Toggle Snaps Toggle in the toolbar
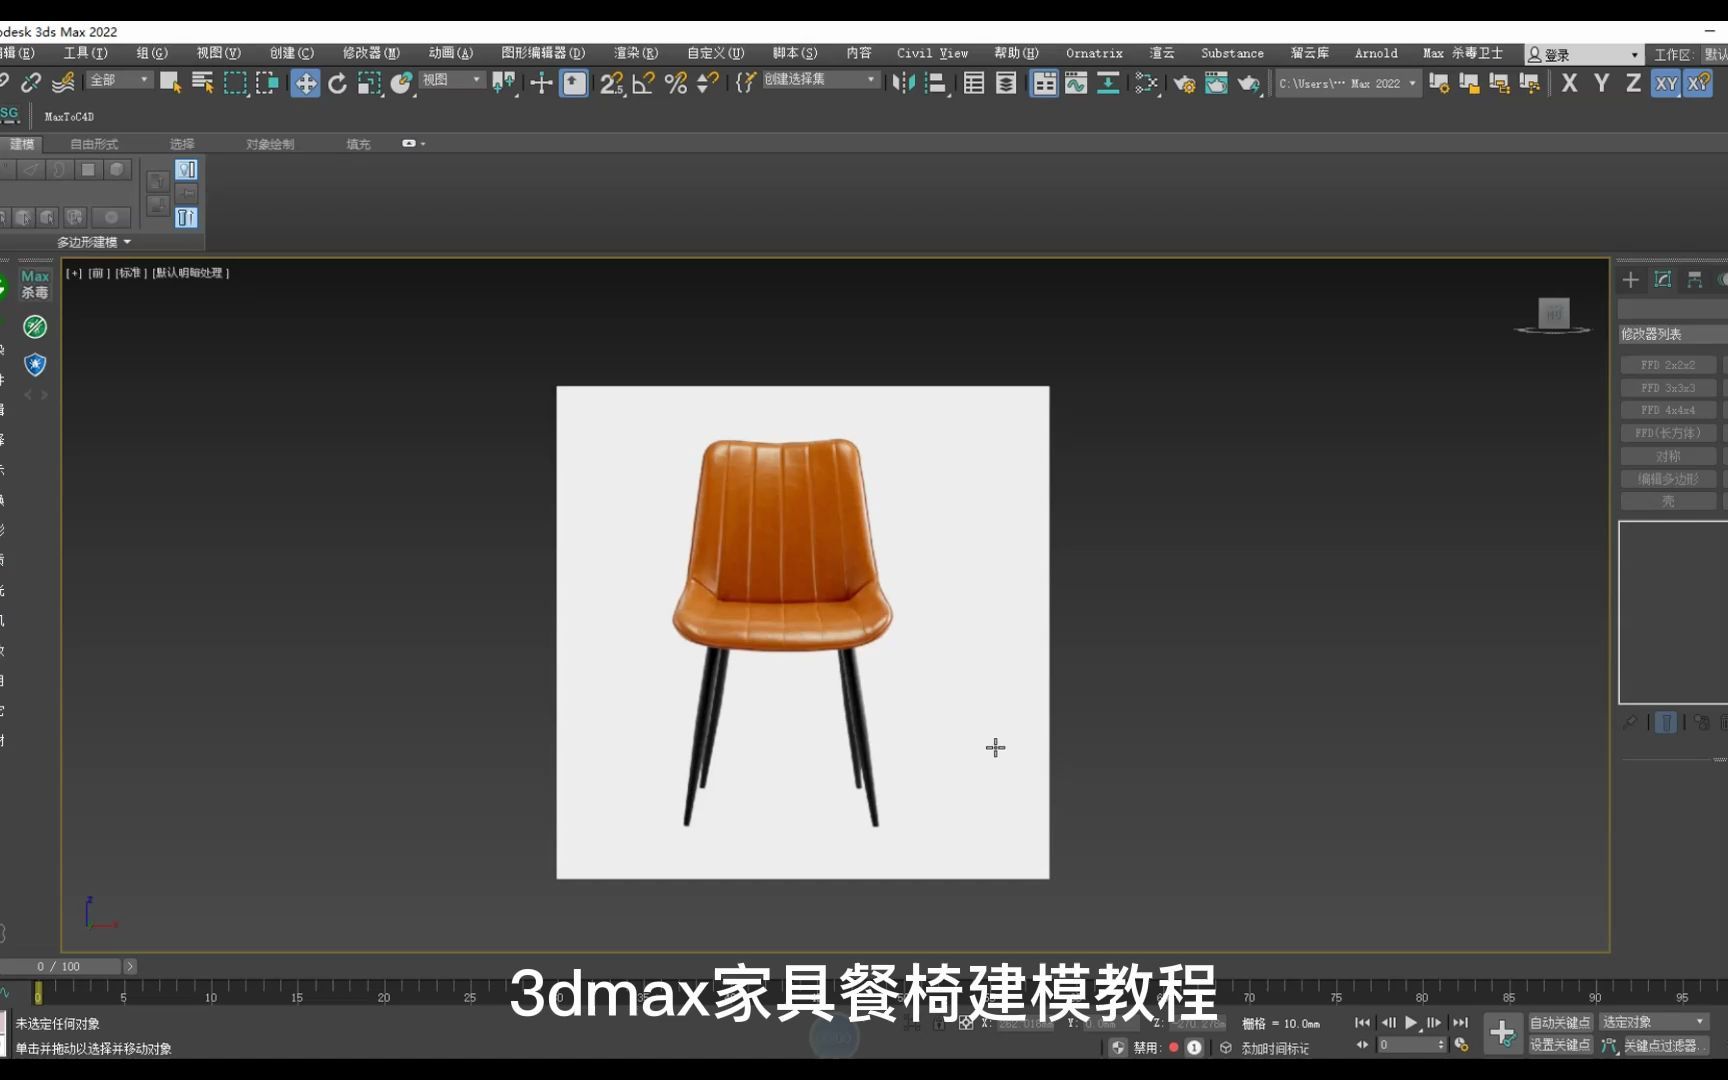This screenshot has width=1728, height=1080. click(x=611, y=84)
